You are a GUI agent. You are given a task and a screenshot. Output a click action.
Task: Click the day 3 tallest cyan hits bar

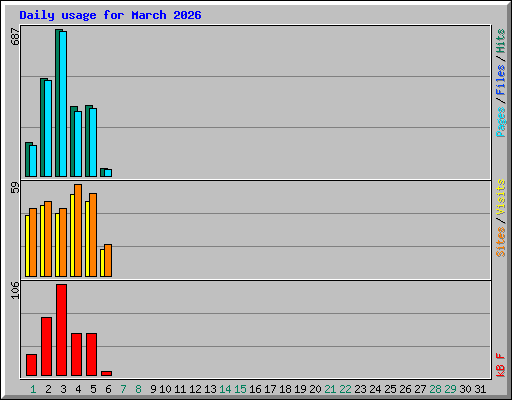tap(63, 104)
